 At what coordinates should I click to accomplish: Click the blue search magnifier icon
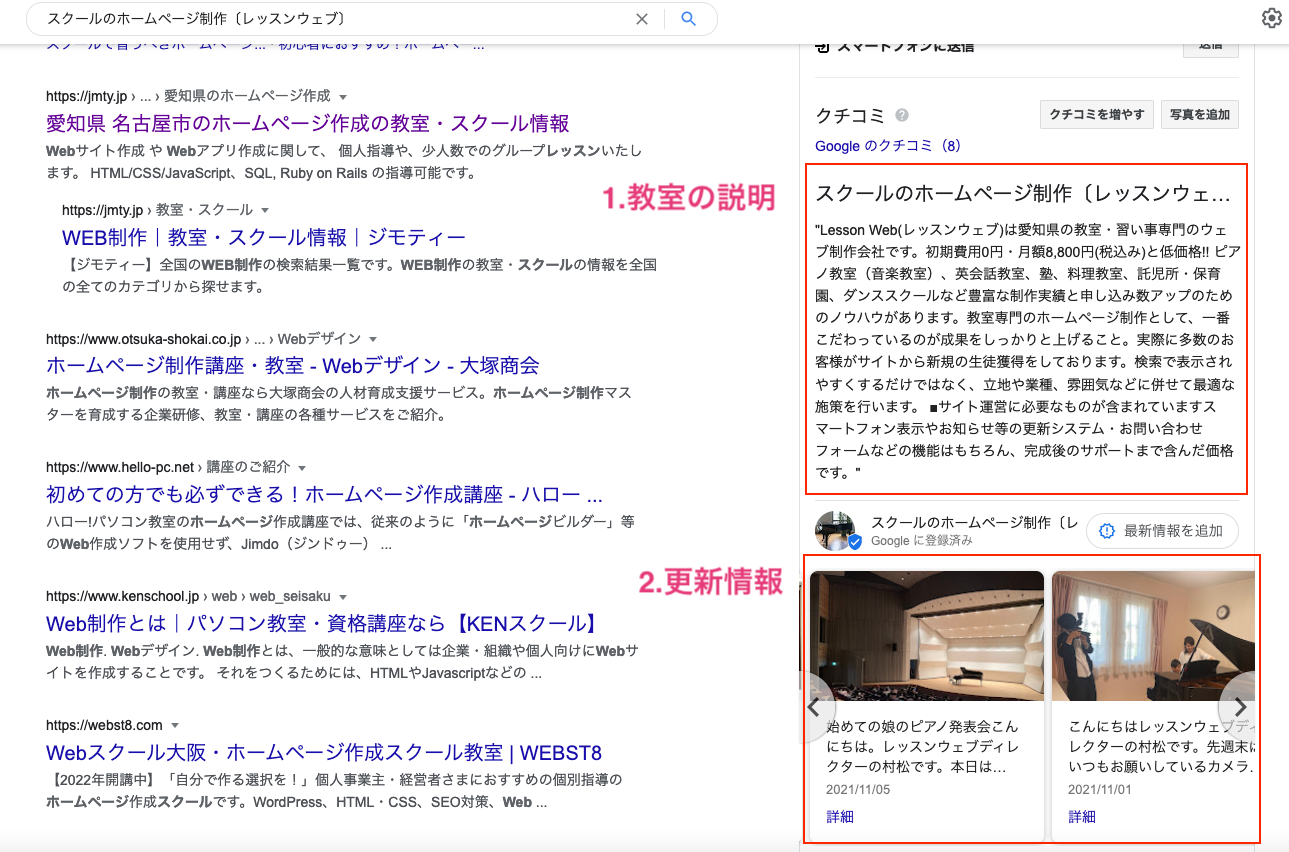coord(688,19)
